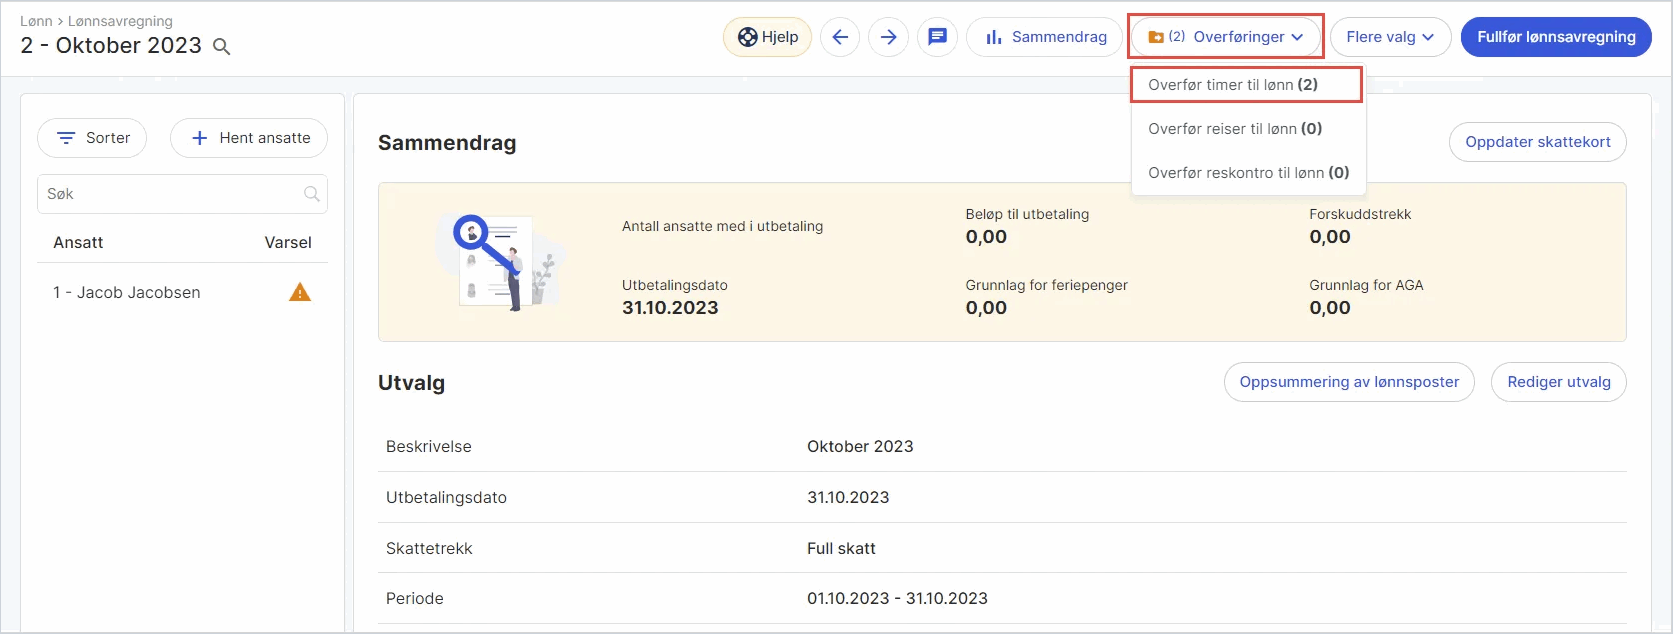Image resolution: width=1673 pixels, height=634 pixels.
Task: Open Oppsummering av lønnsposter
Action: (1349, 382)
